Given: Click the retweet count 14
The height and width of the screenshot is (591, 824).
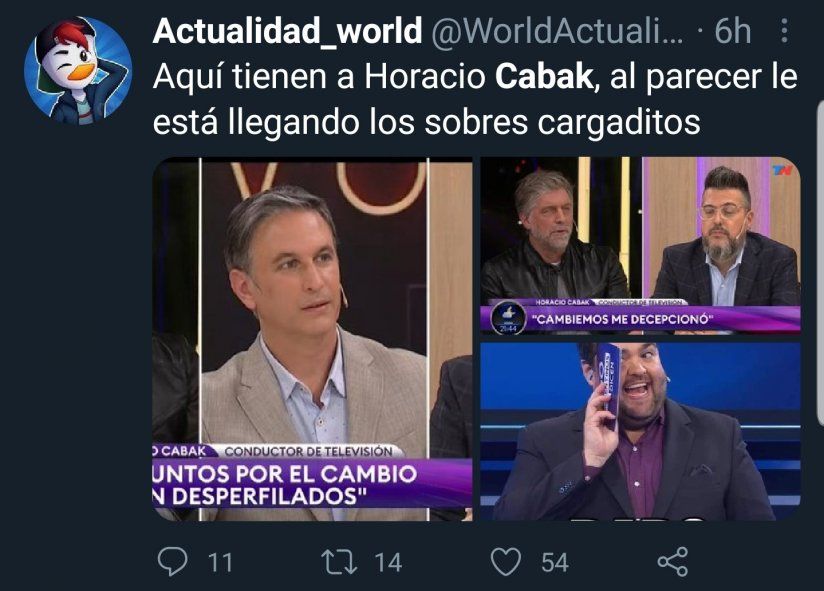Looking at the screenshot, I should [388, 563].
